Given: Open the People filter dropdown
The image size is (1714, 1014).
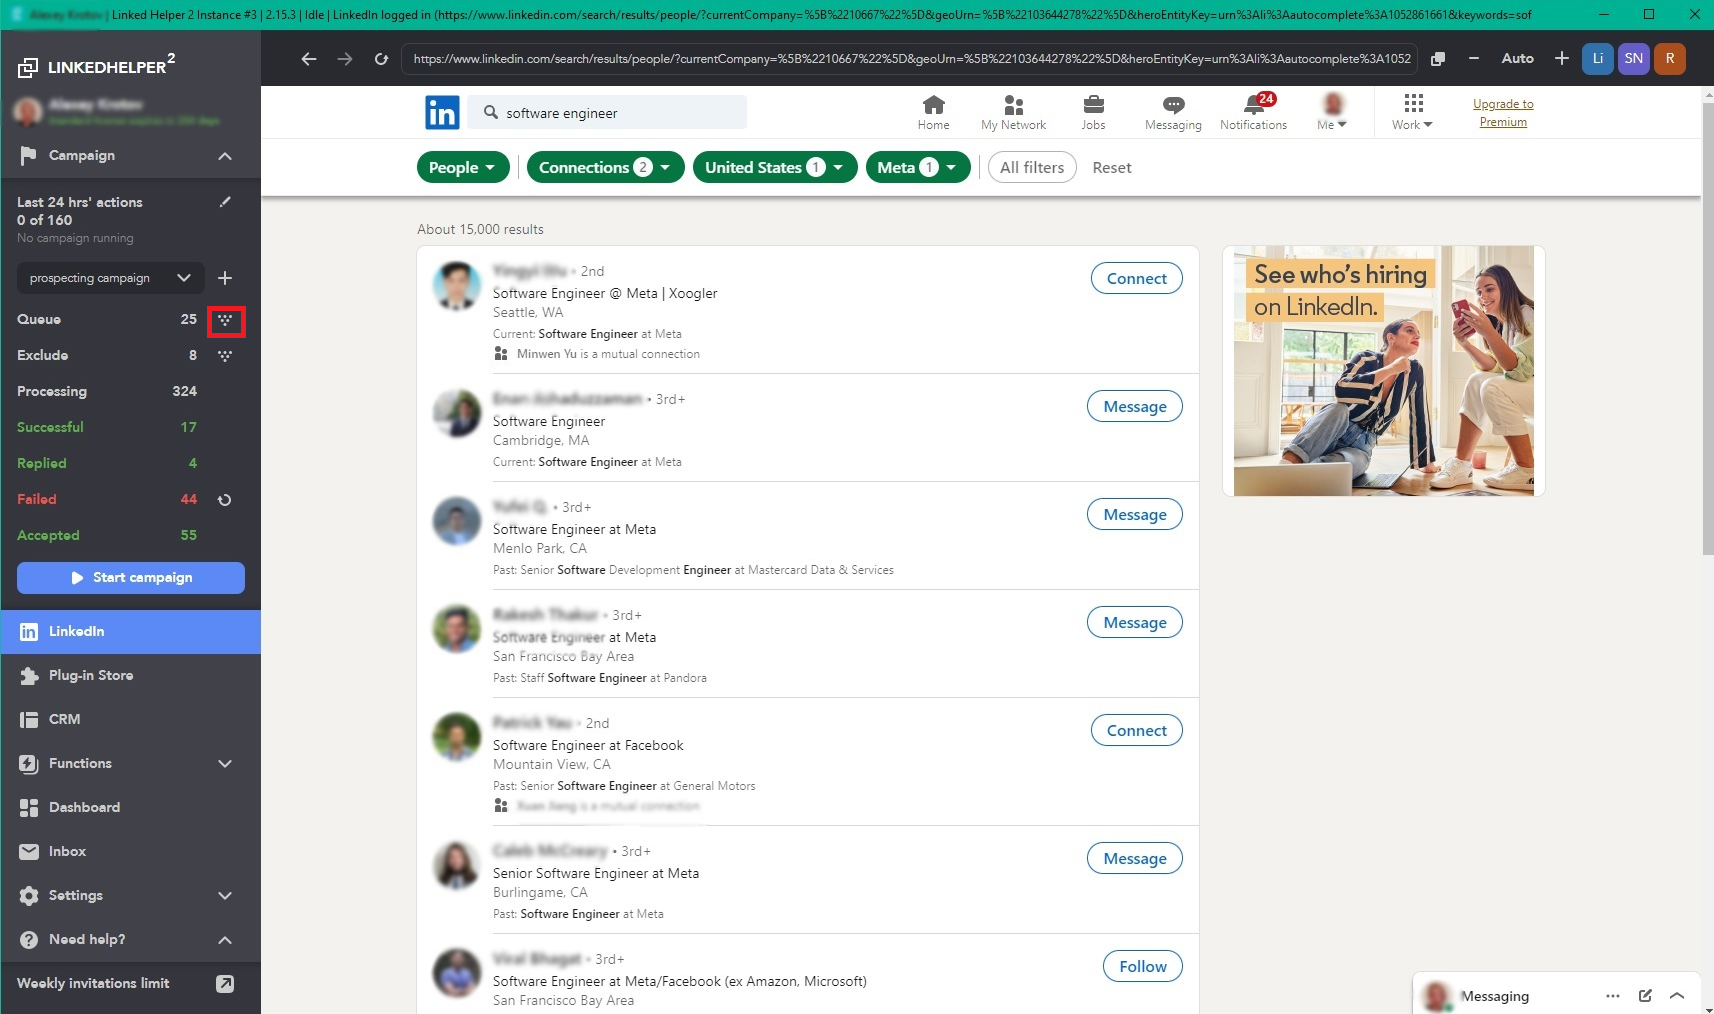Looking at the screenshot, I should point(463,167).
